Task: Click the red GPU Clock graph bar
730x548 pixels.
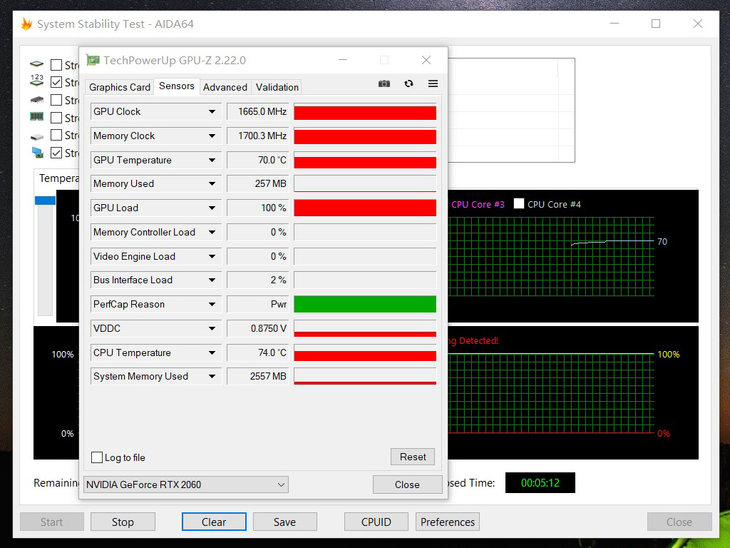Action: pyautogui.click(x=365, y=113)
